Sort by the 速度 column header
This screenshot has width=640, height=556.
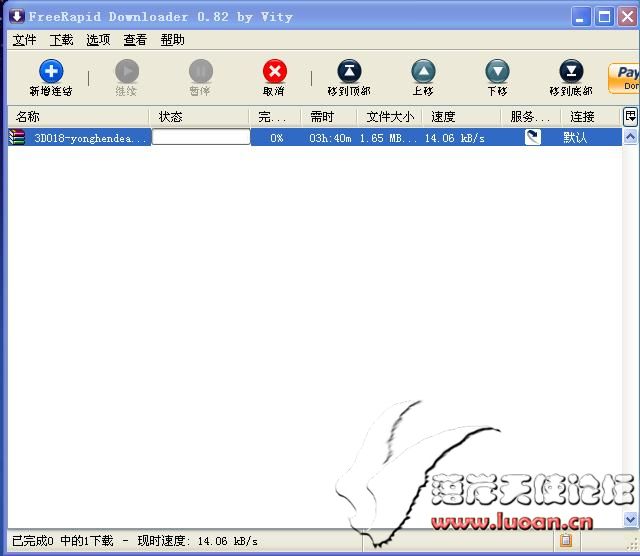click(x=461, y=117)
